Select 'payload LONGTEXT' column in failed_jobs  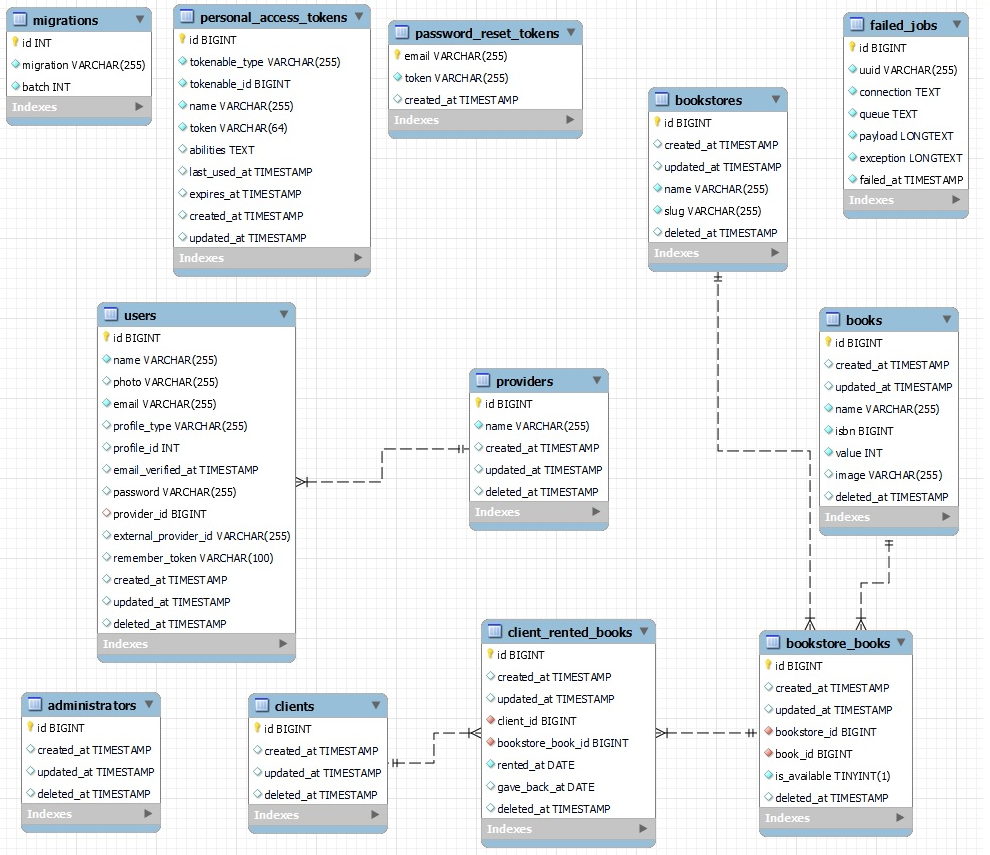906,136
